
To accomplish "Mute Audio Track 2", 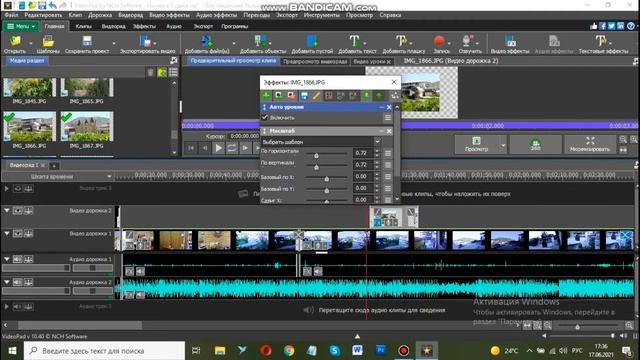I will 18,282.
